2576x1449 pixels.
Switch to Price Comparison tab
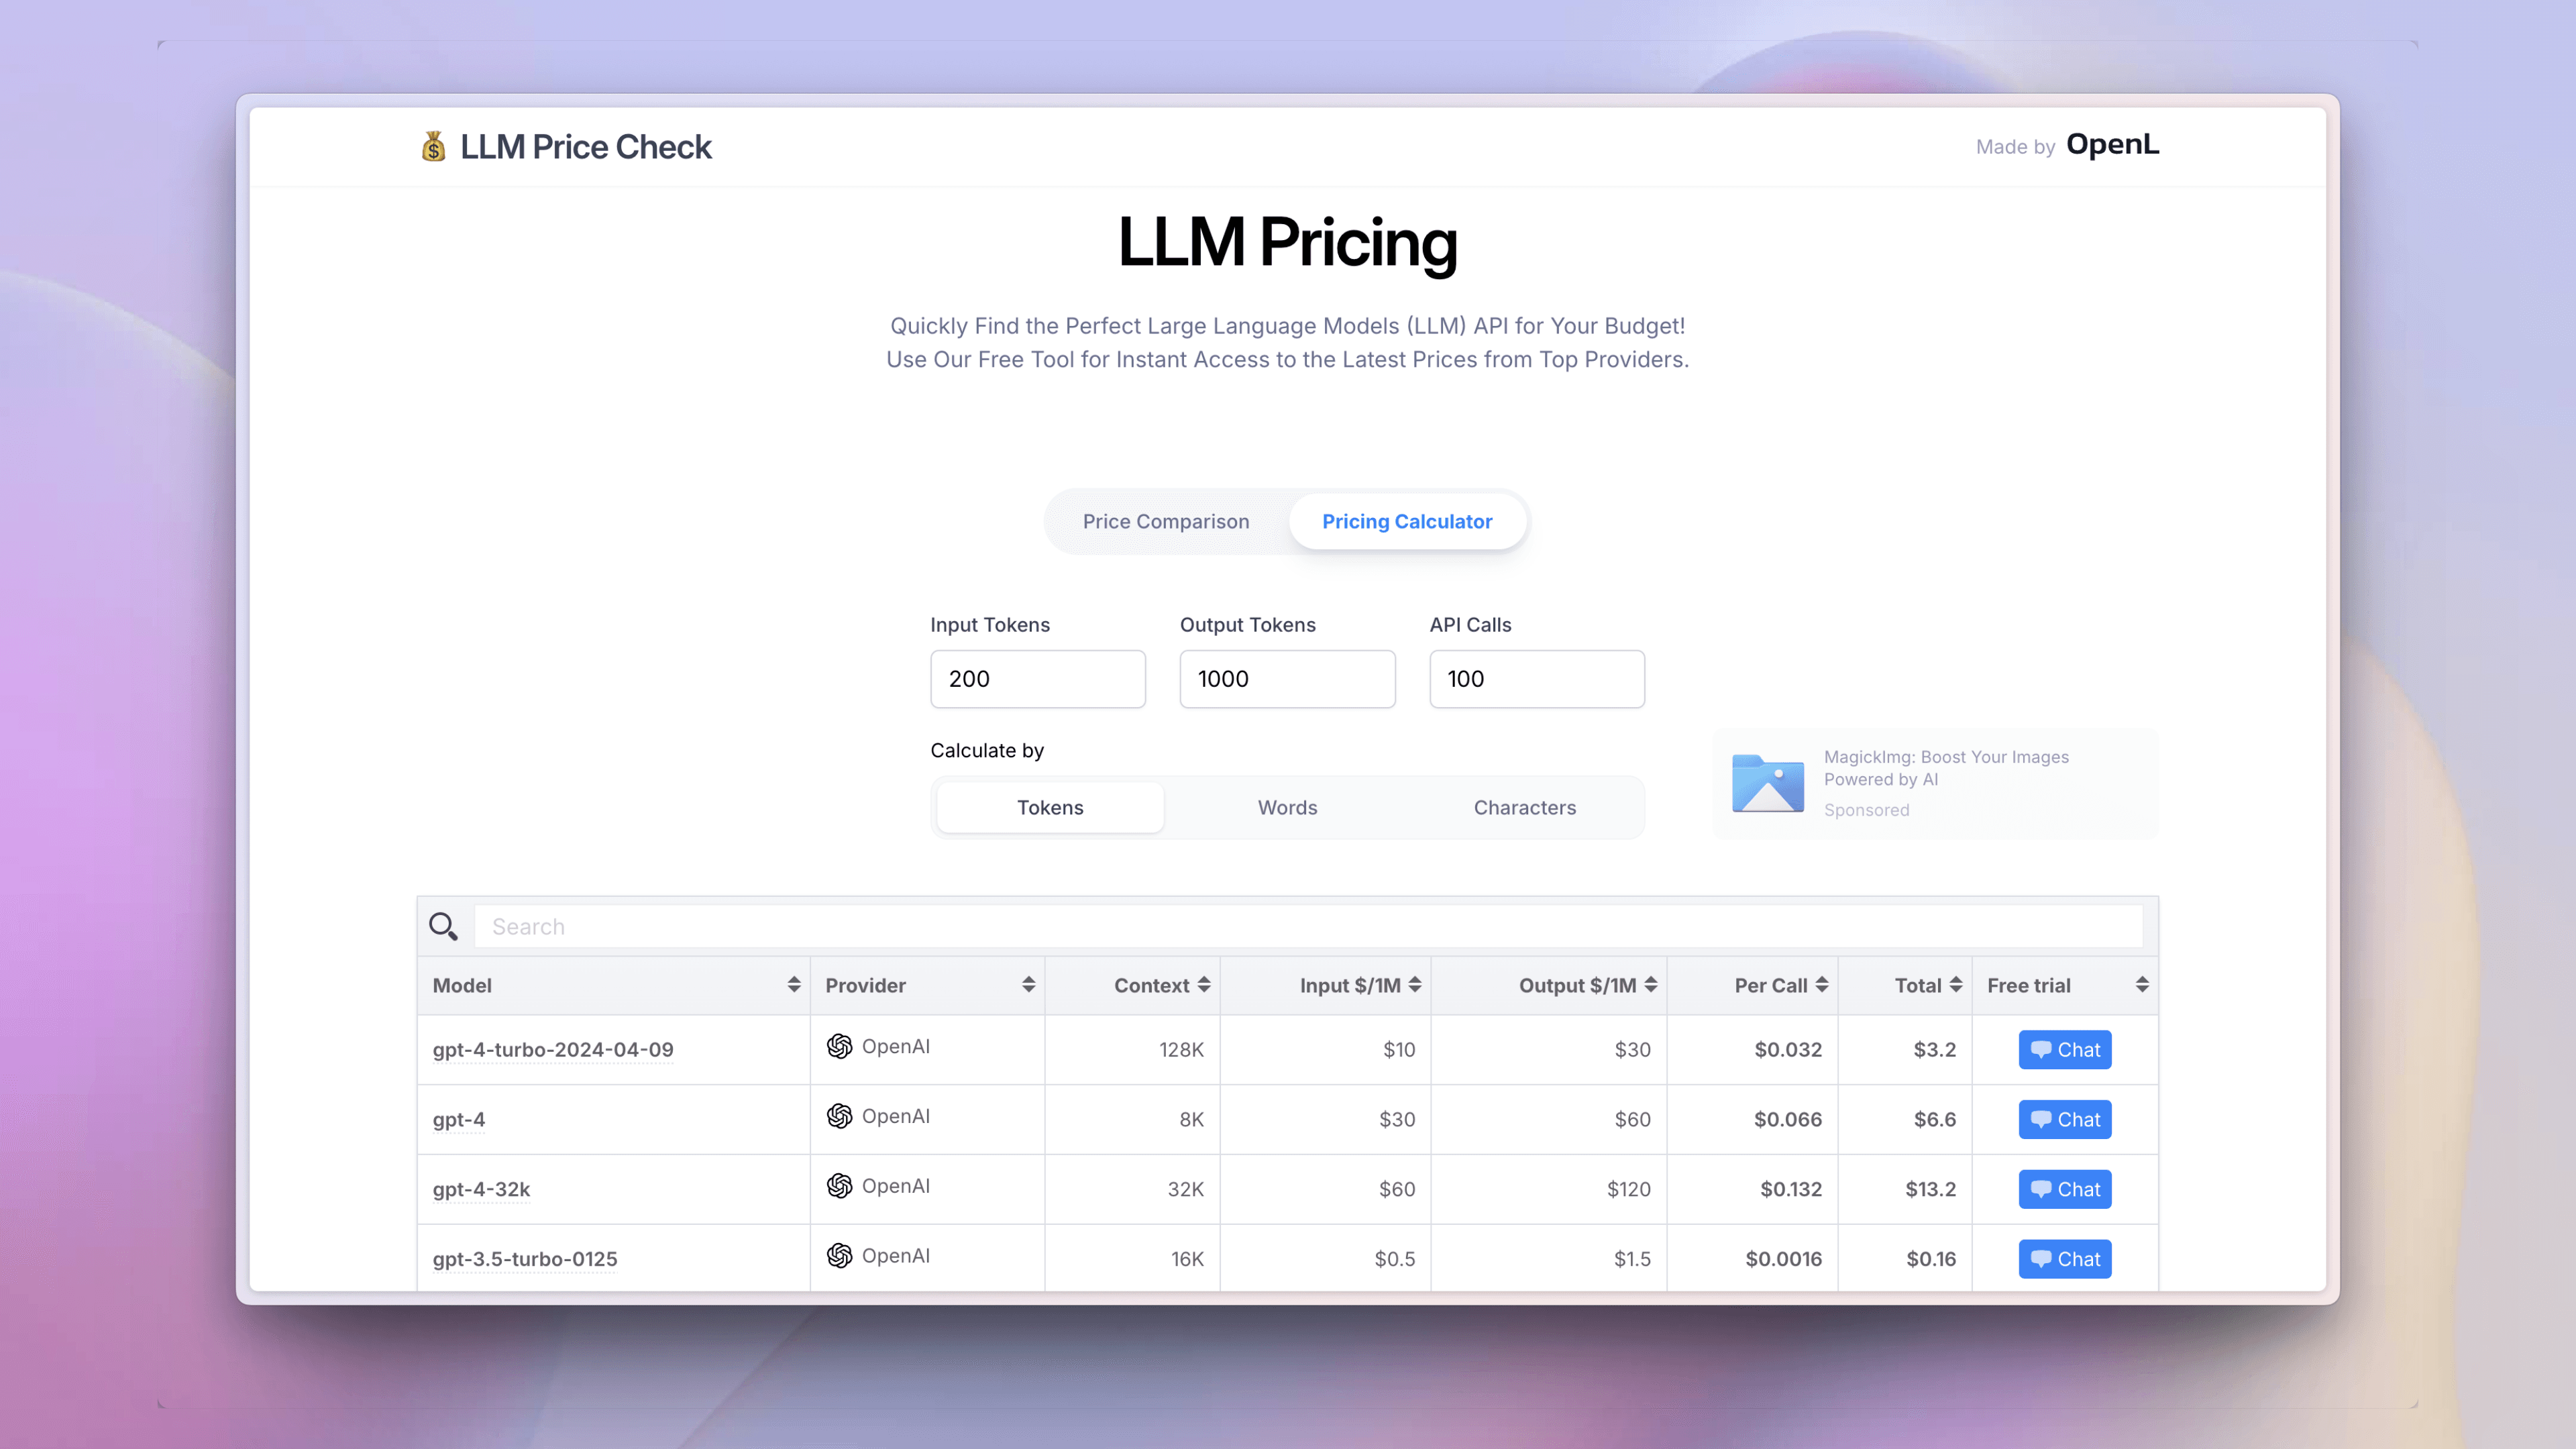[x=1165, y=521]
